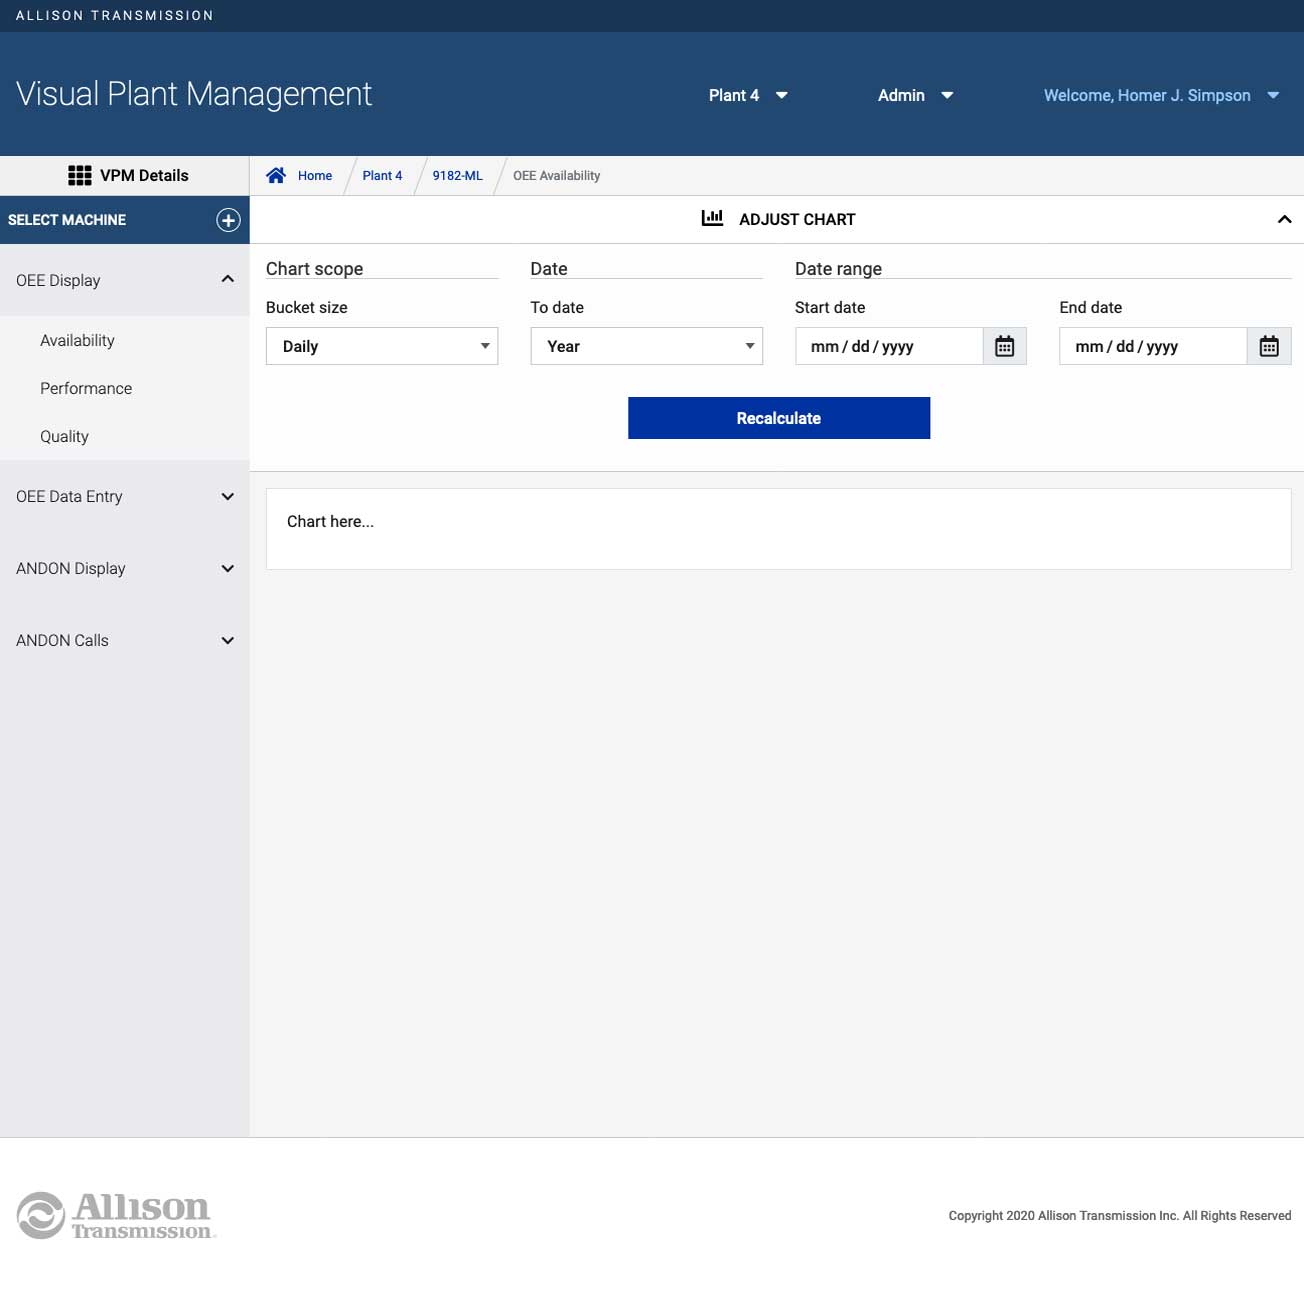Click the Home house icon in breadcrumb

pos(276,175)
